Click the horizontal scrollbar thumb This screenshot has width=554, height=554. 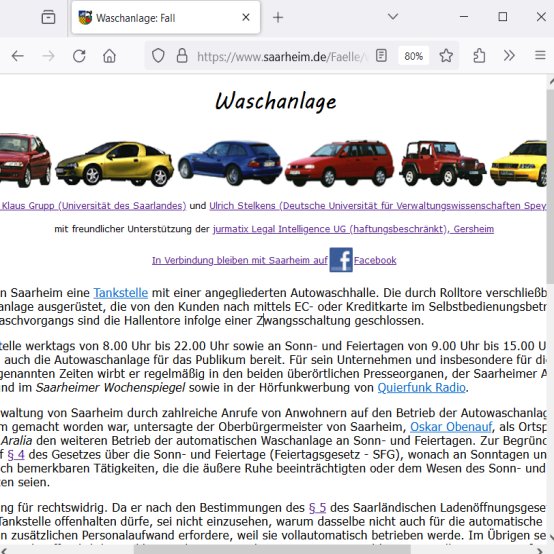272,550
